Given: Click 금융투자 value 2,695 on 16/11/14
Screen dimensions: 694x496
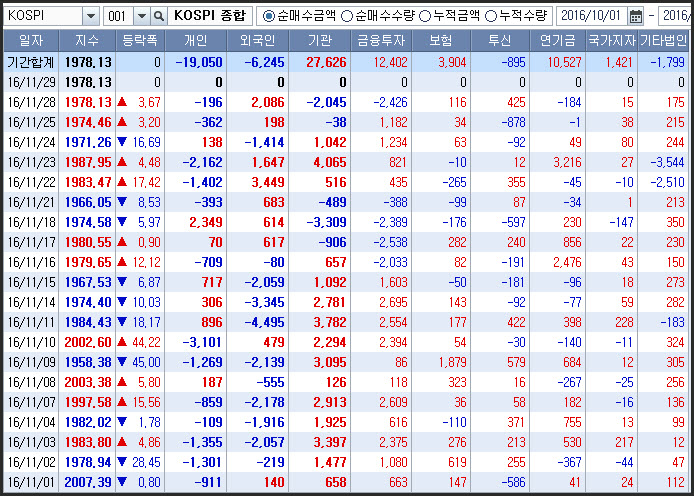Looking at the screenshot, I should coord(393,303).
